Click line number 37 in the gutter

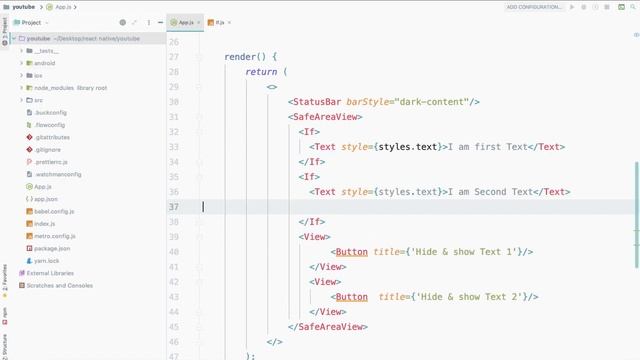click(174, 207)
